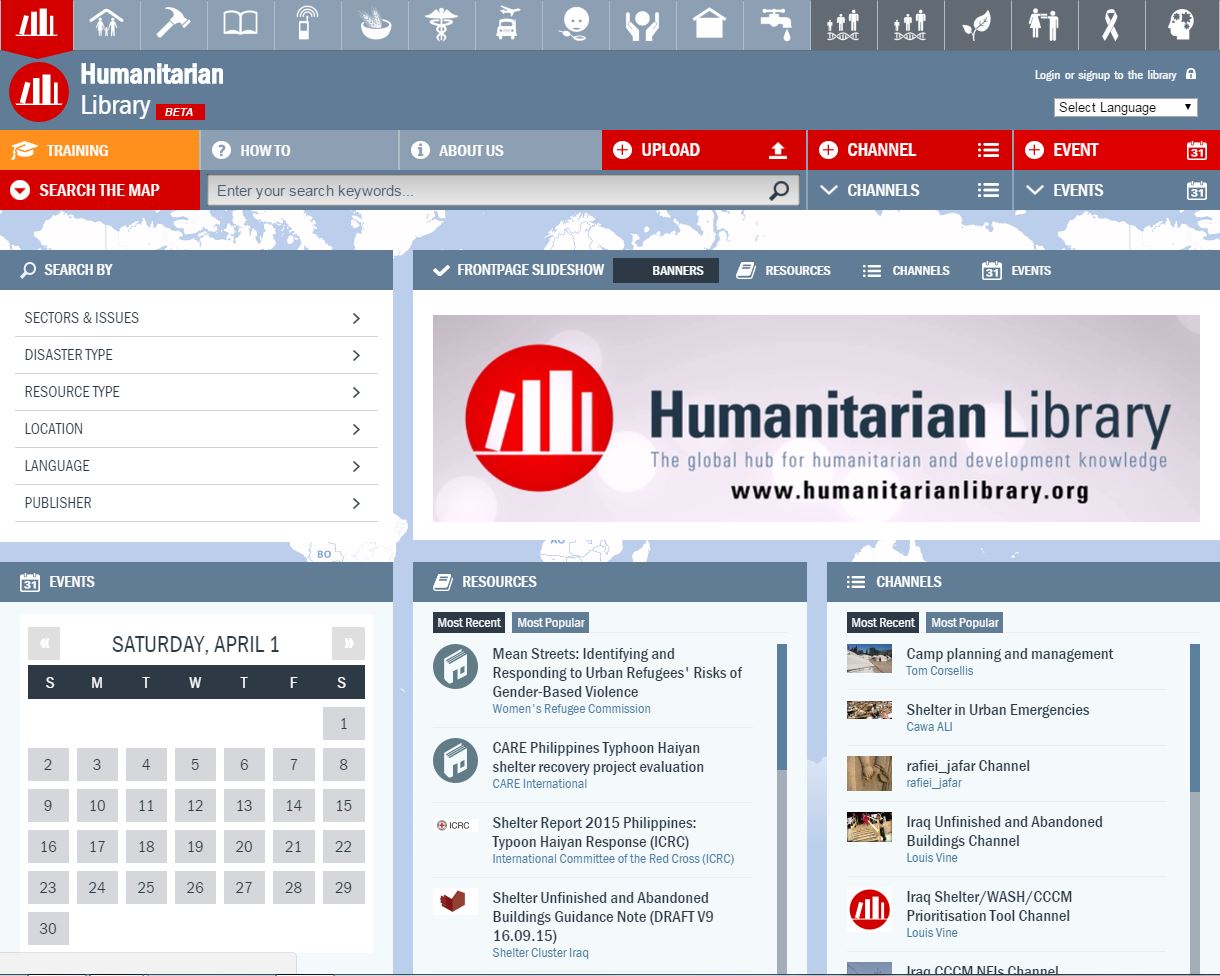Select the open book education icon
Screen dimensions: 1220x976
[x=240, y=24]
